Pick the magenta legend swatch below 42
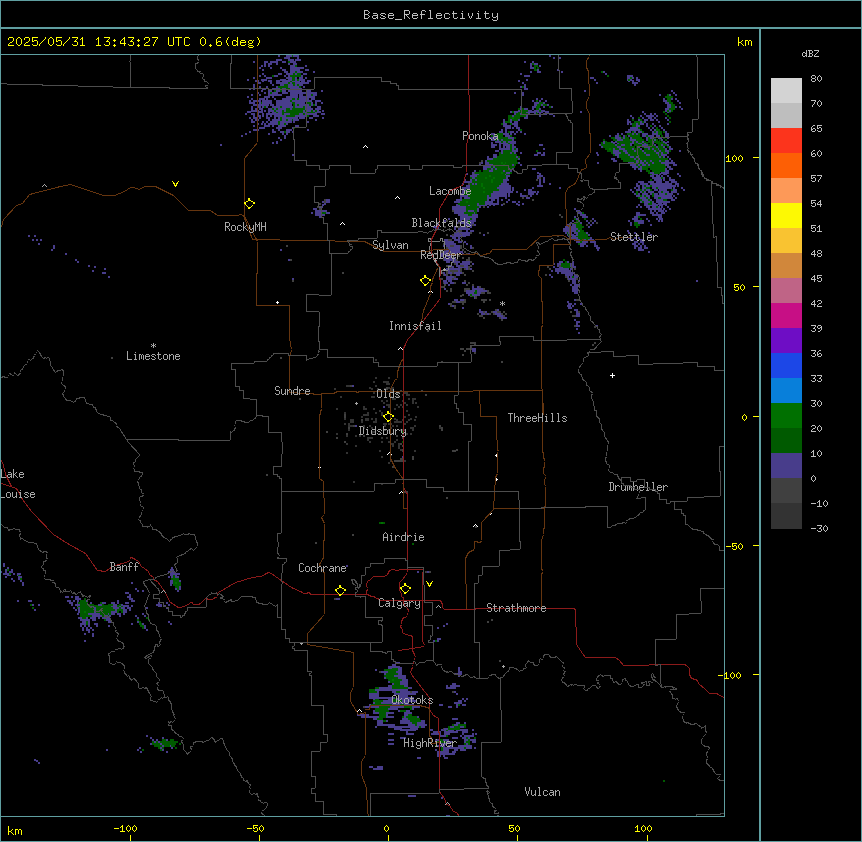862x842 pixels. point(786,315)
